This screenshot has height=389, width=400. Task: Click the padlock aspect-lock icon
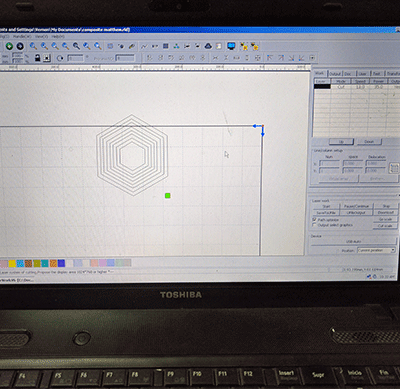[x=38, y=58]
